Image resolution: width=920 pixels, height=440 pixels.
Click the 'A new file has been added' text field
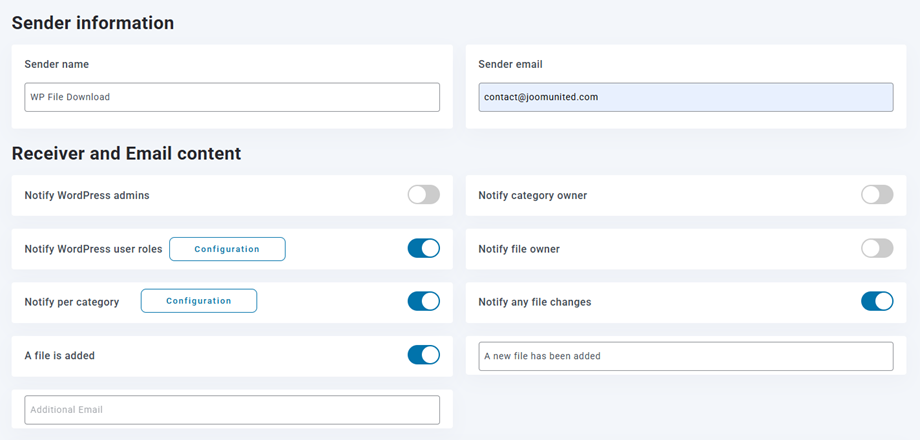(685, 356)
